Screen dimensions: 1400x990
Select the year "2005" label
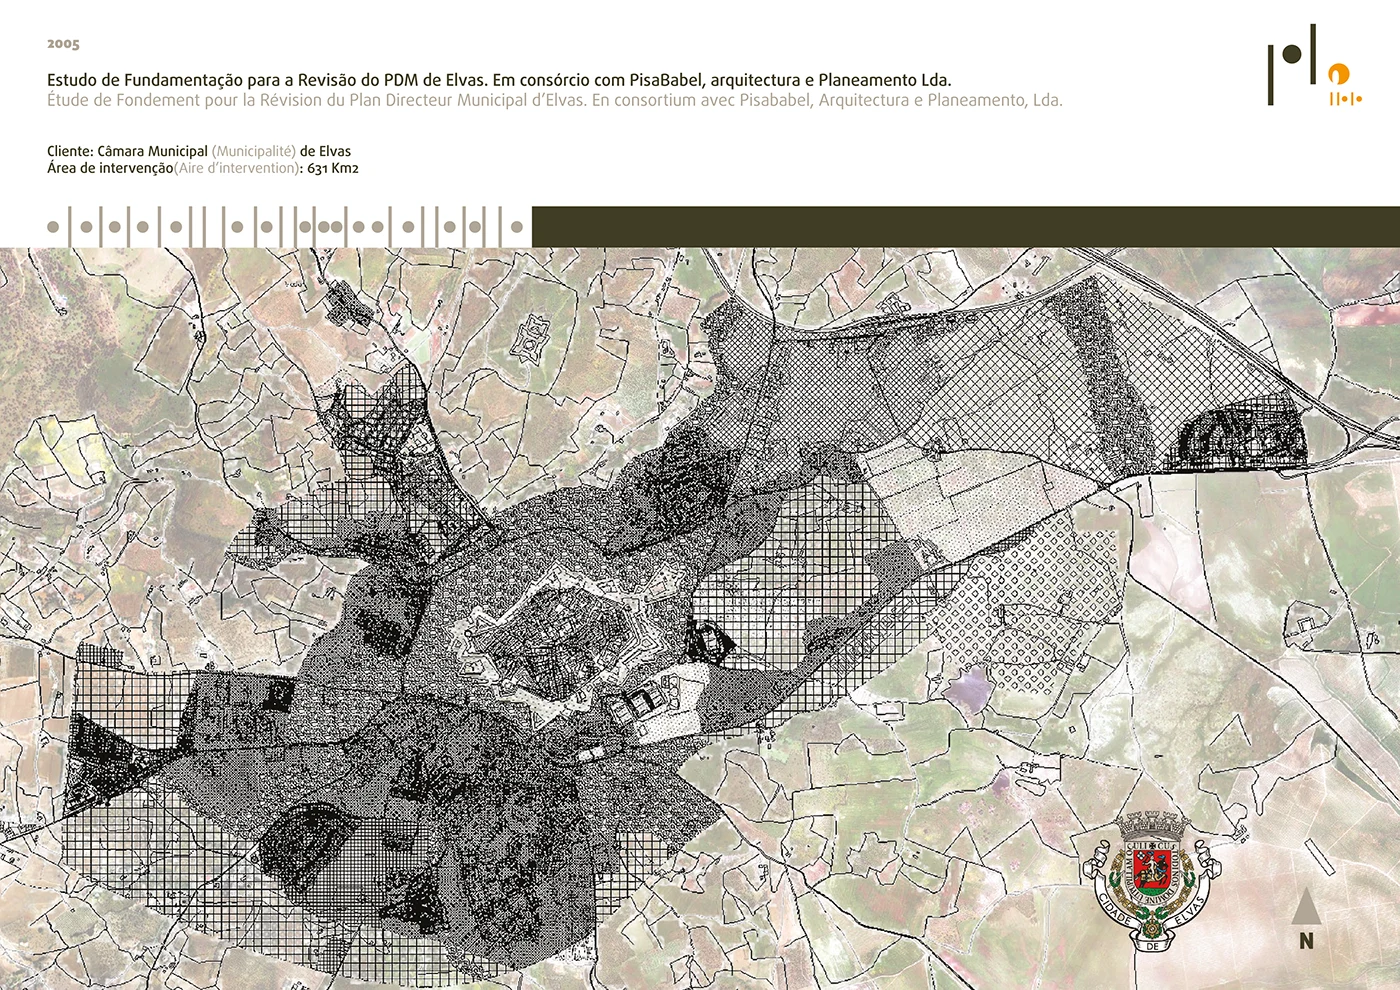tap(63, 44)
